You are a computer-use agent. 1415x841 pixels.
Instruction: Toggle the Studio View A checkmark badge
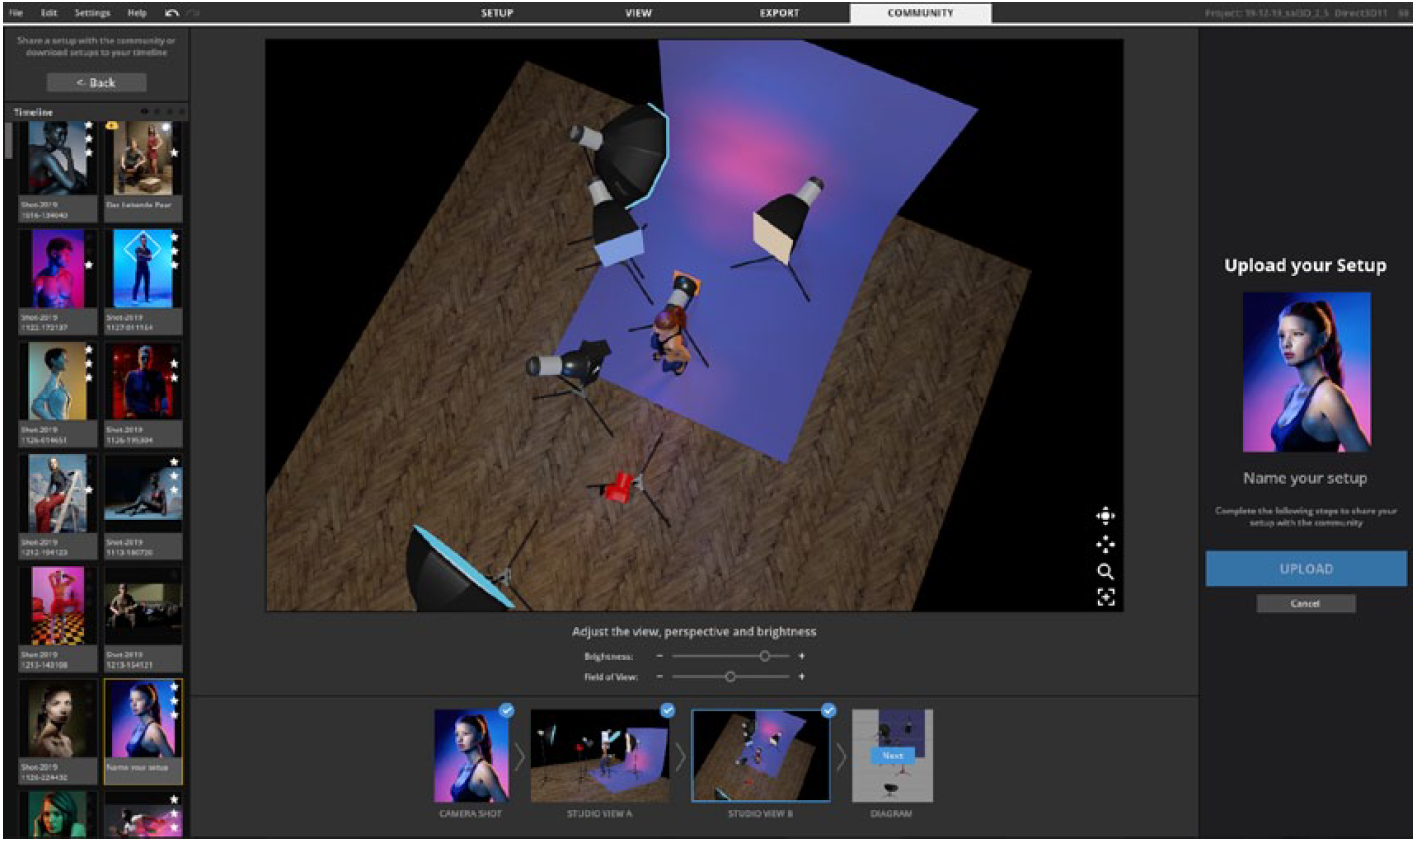pos(667,710)
